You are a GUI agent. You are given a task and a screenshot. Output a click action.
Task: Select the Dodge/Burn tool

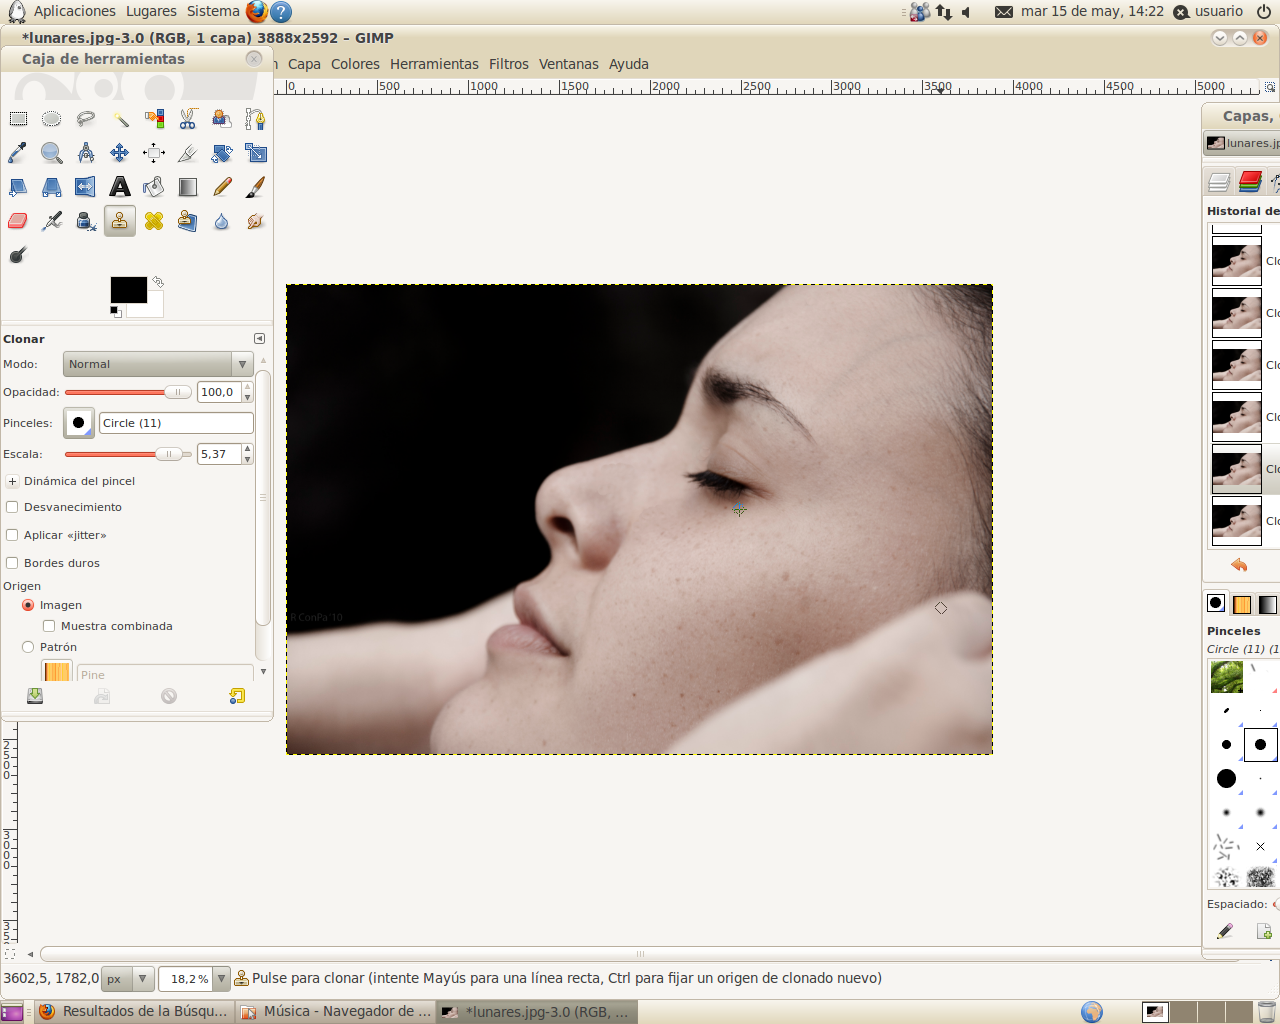(x=18, y=255)
